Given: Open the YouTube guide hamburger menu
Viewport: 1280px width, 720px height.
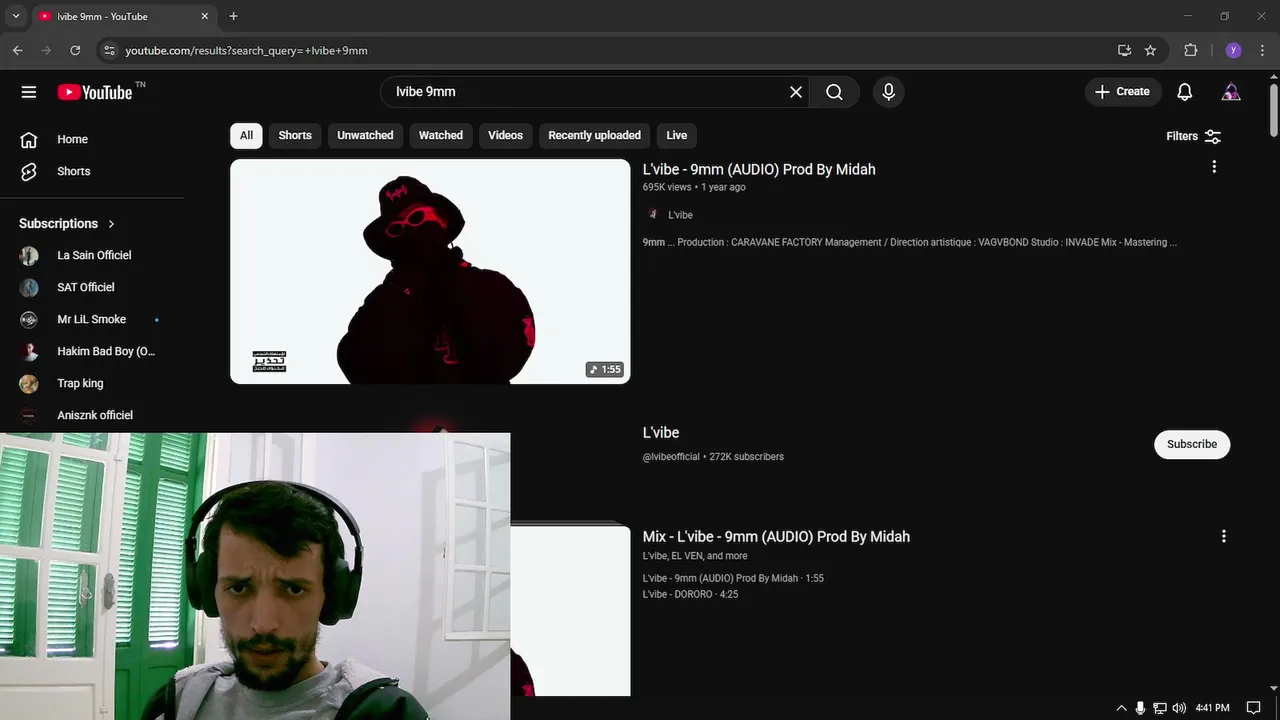Looking at the screenshot, I should [28, 92].
